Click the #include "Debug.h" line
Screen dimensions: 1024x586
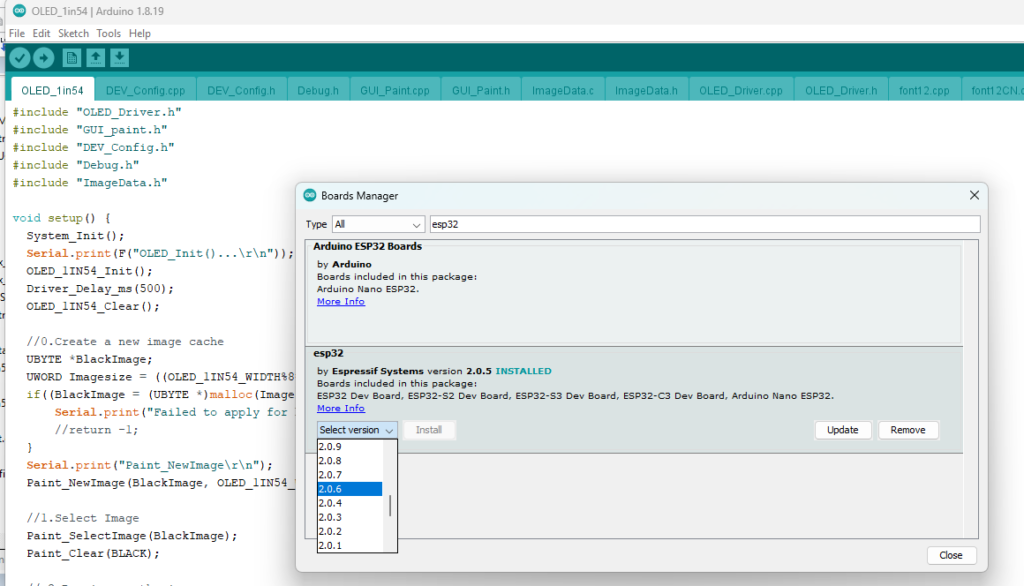tap(76, 165)
